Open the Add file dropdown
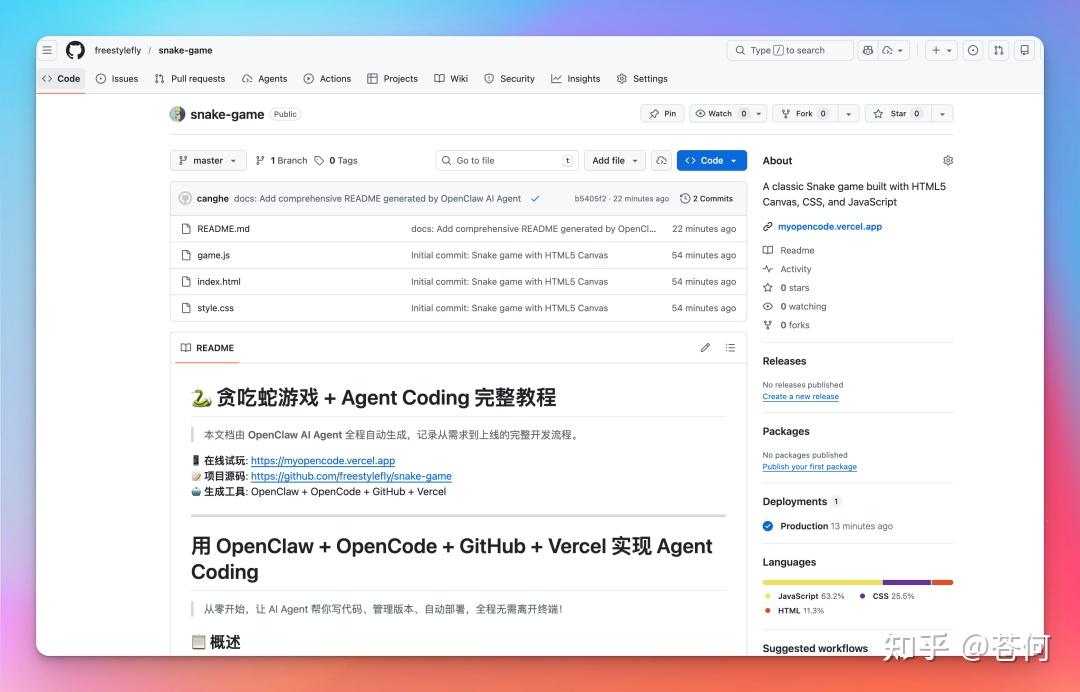Screen dimensions: 1080x692 coord(614,160)
